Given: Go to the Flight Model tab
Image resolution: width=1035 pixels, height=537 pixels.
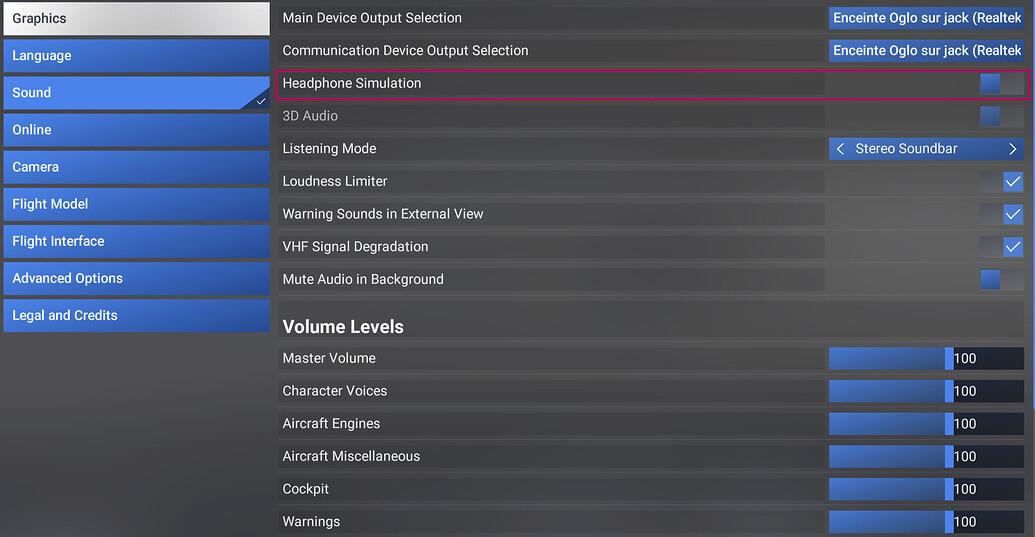Looking at the screenshot, I should click(x=137, y=204).
